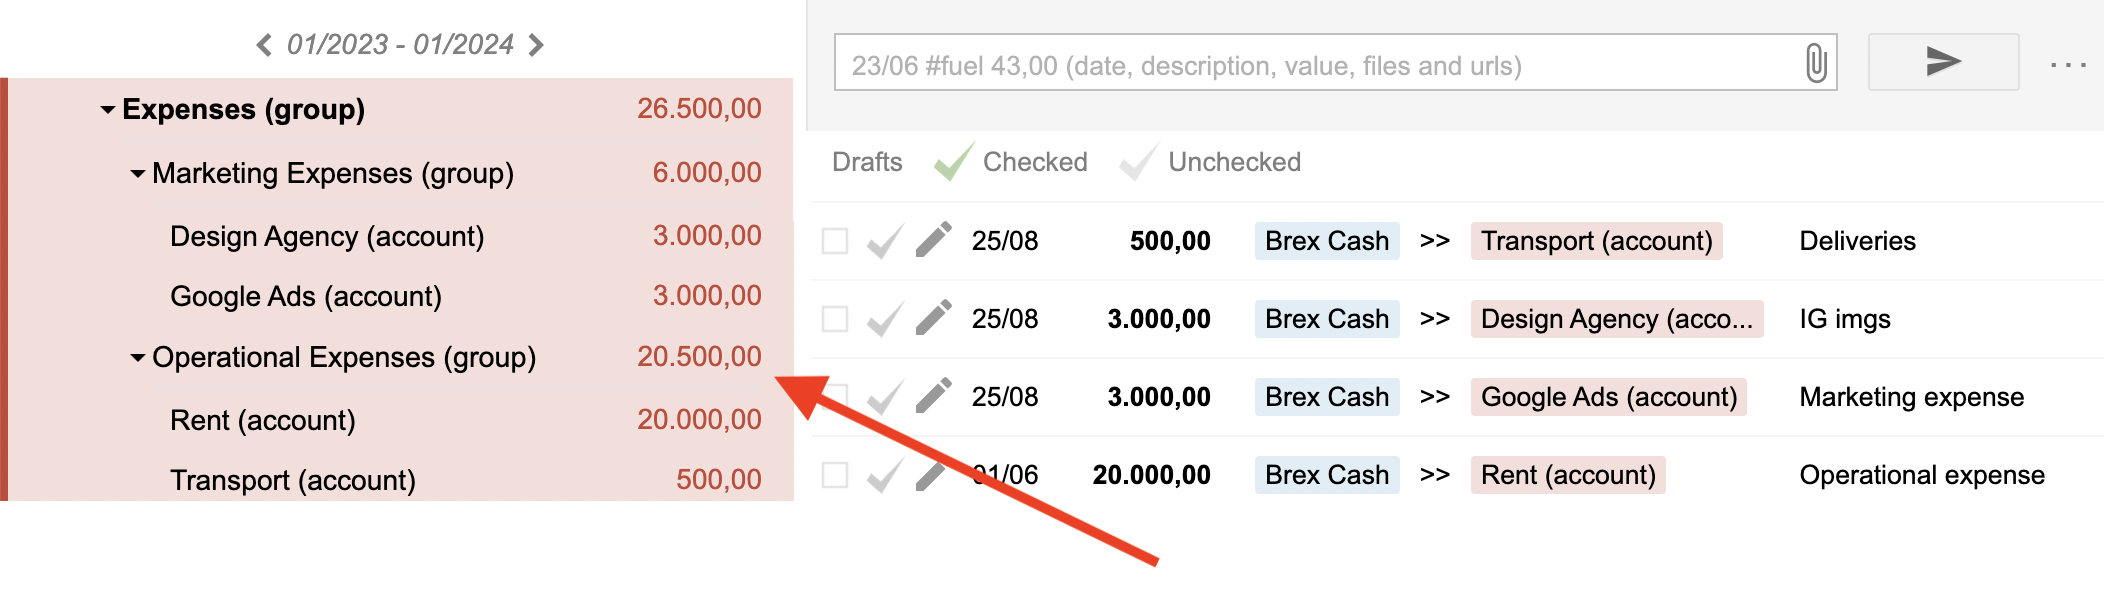Image resolution: width=2104 pixels, height=608 pixels.
Task: Switch to the Drafts tab
Action: point(867,162)
